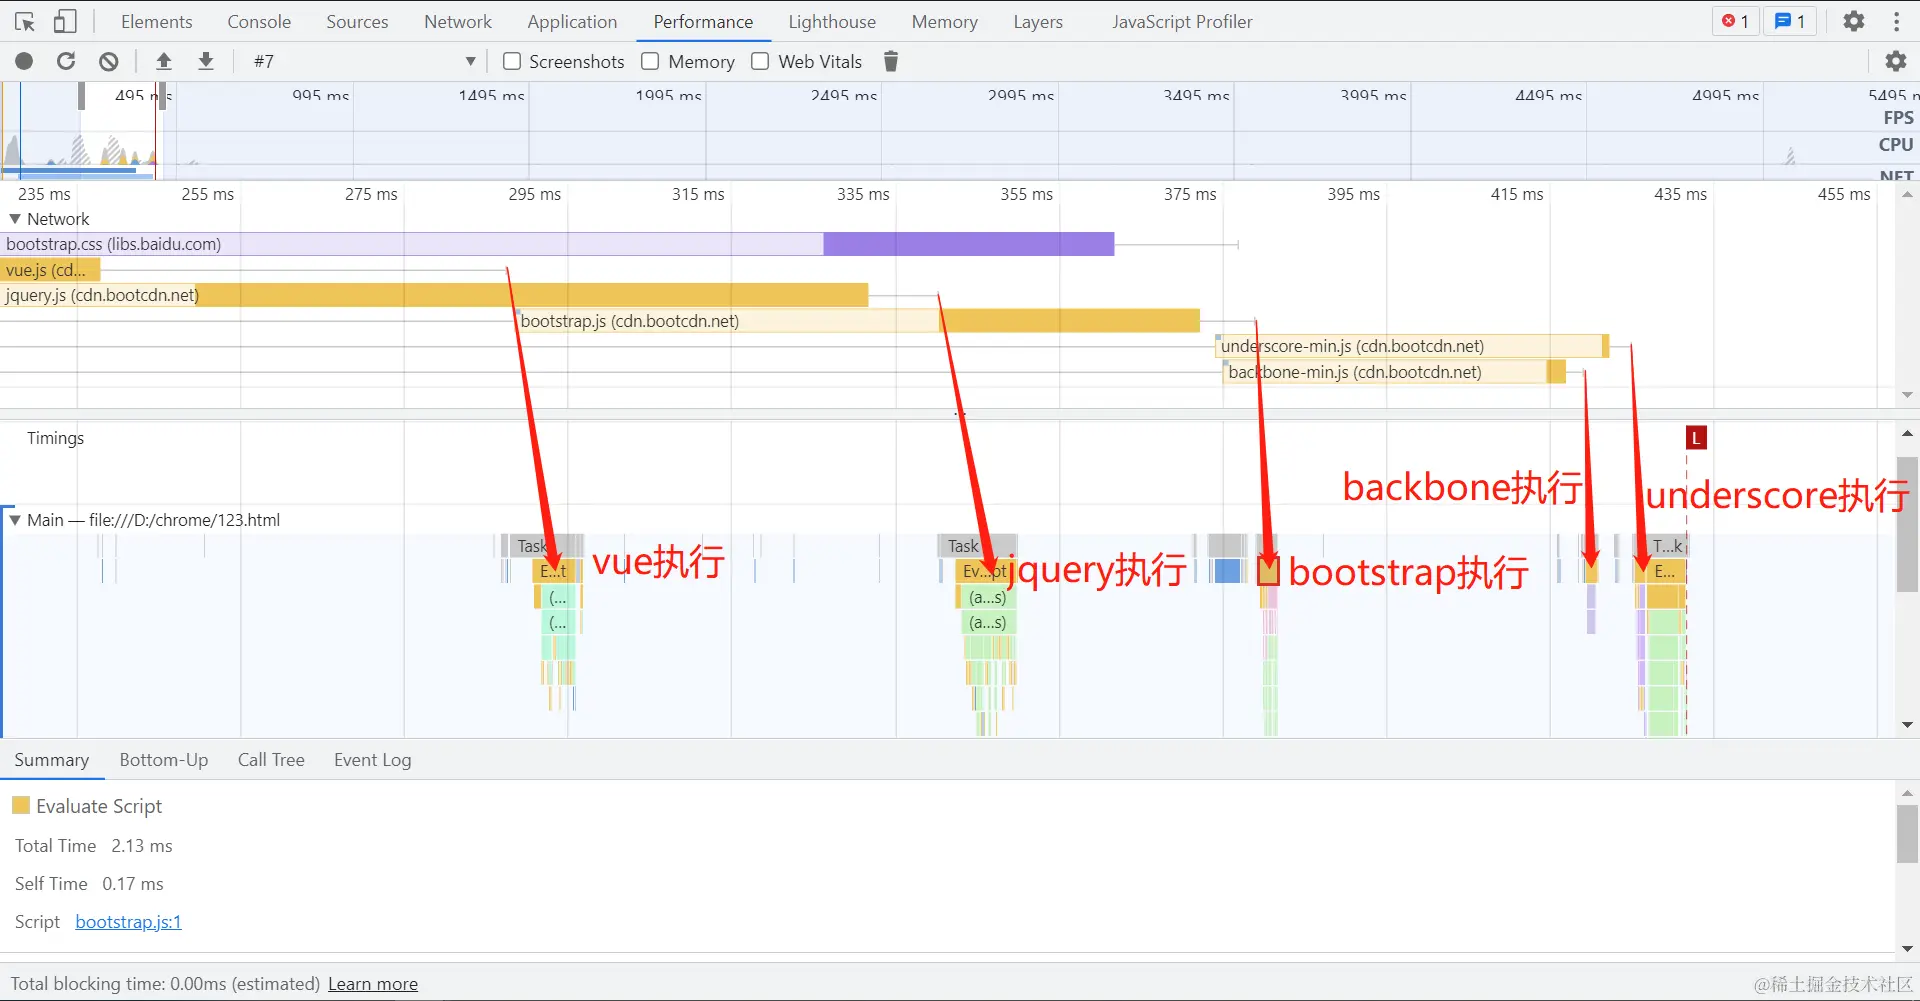The image size is (1920, 1001).
Task: Select the vue.js network request bar
Action: click(x=50, y=270)
